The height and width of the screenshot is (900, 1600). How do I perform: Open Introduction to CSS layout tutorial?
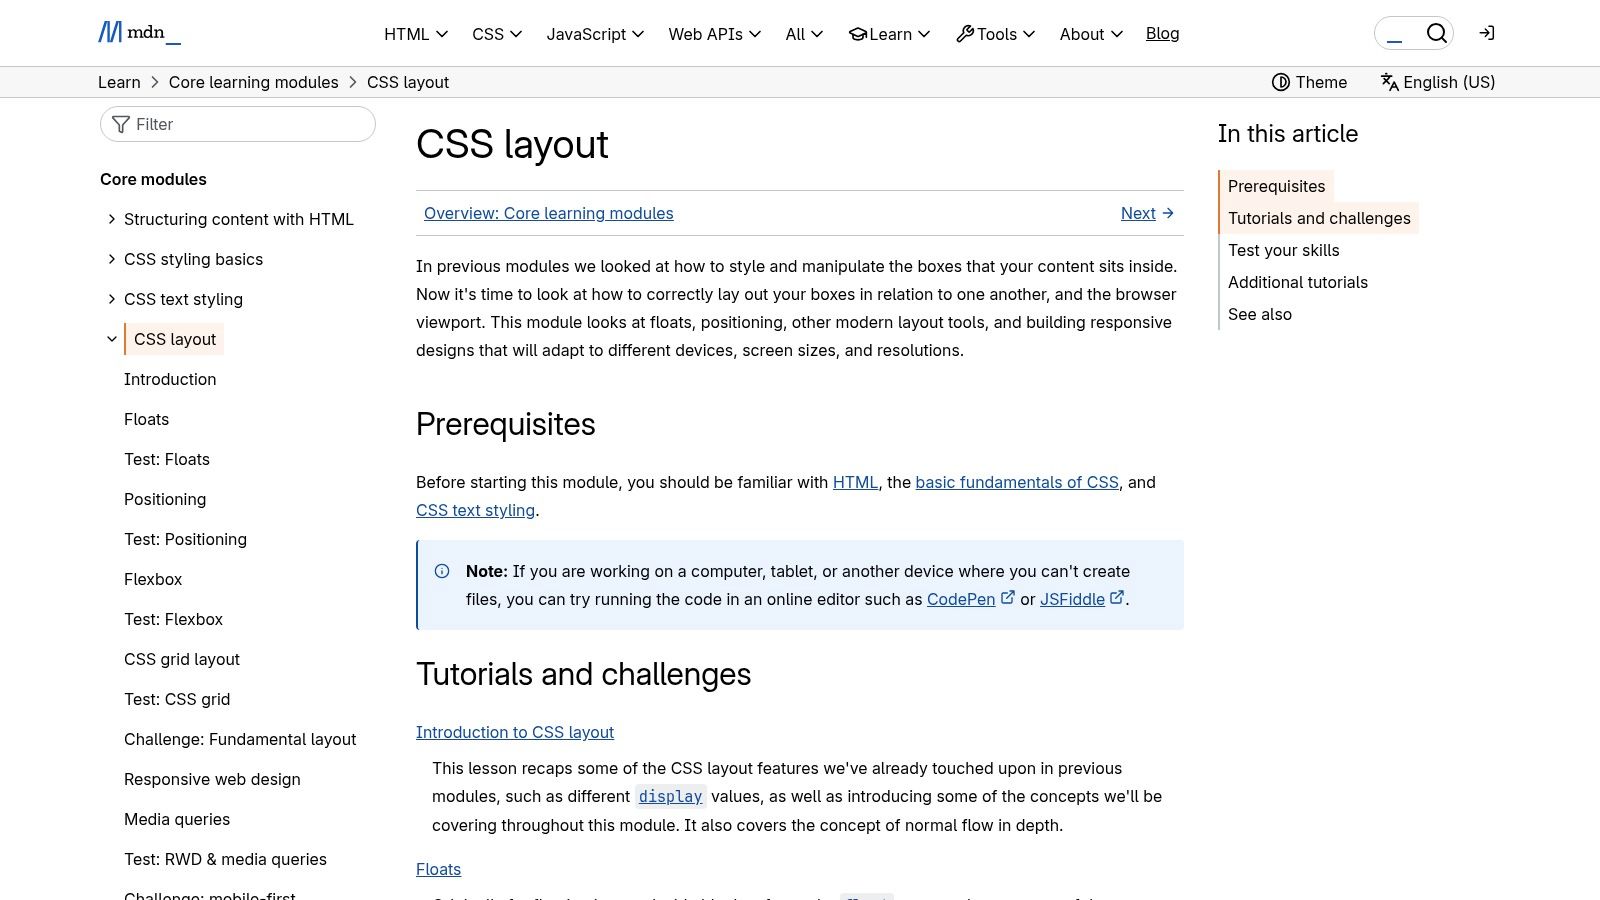515,731
